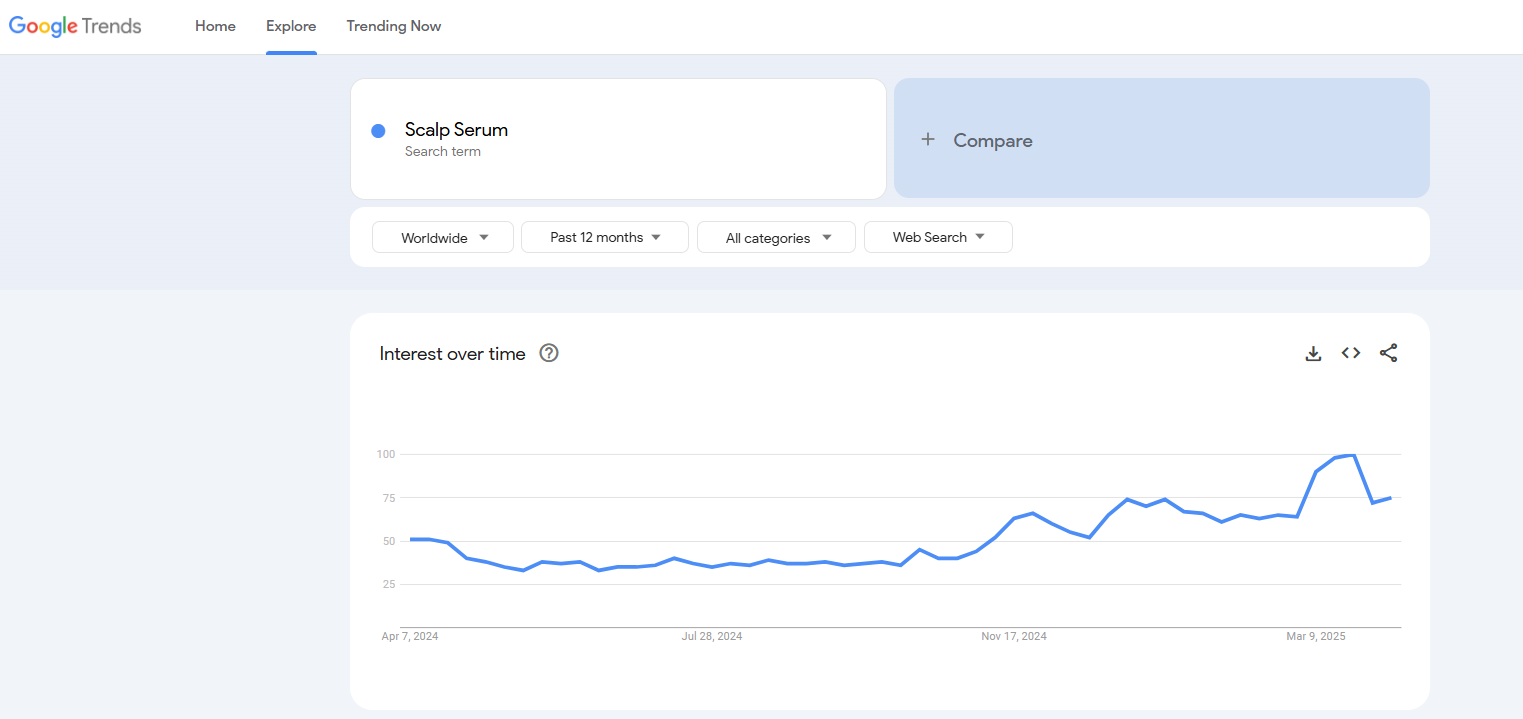Open the Web Search type dropdown
The image size is (1523, 719).
coord(938,237)
